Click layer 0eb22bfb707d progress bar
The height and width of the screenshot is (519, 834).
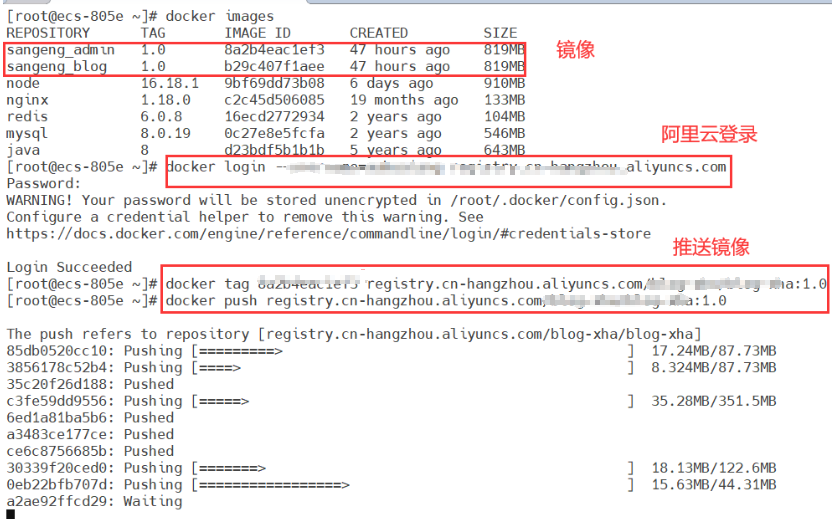413,485
